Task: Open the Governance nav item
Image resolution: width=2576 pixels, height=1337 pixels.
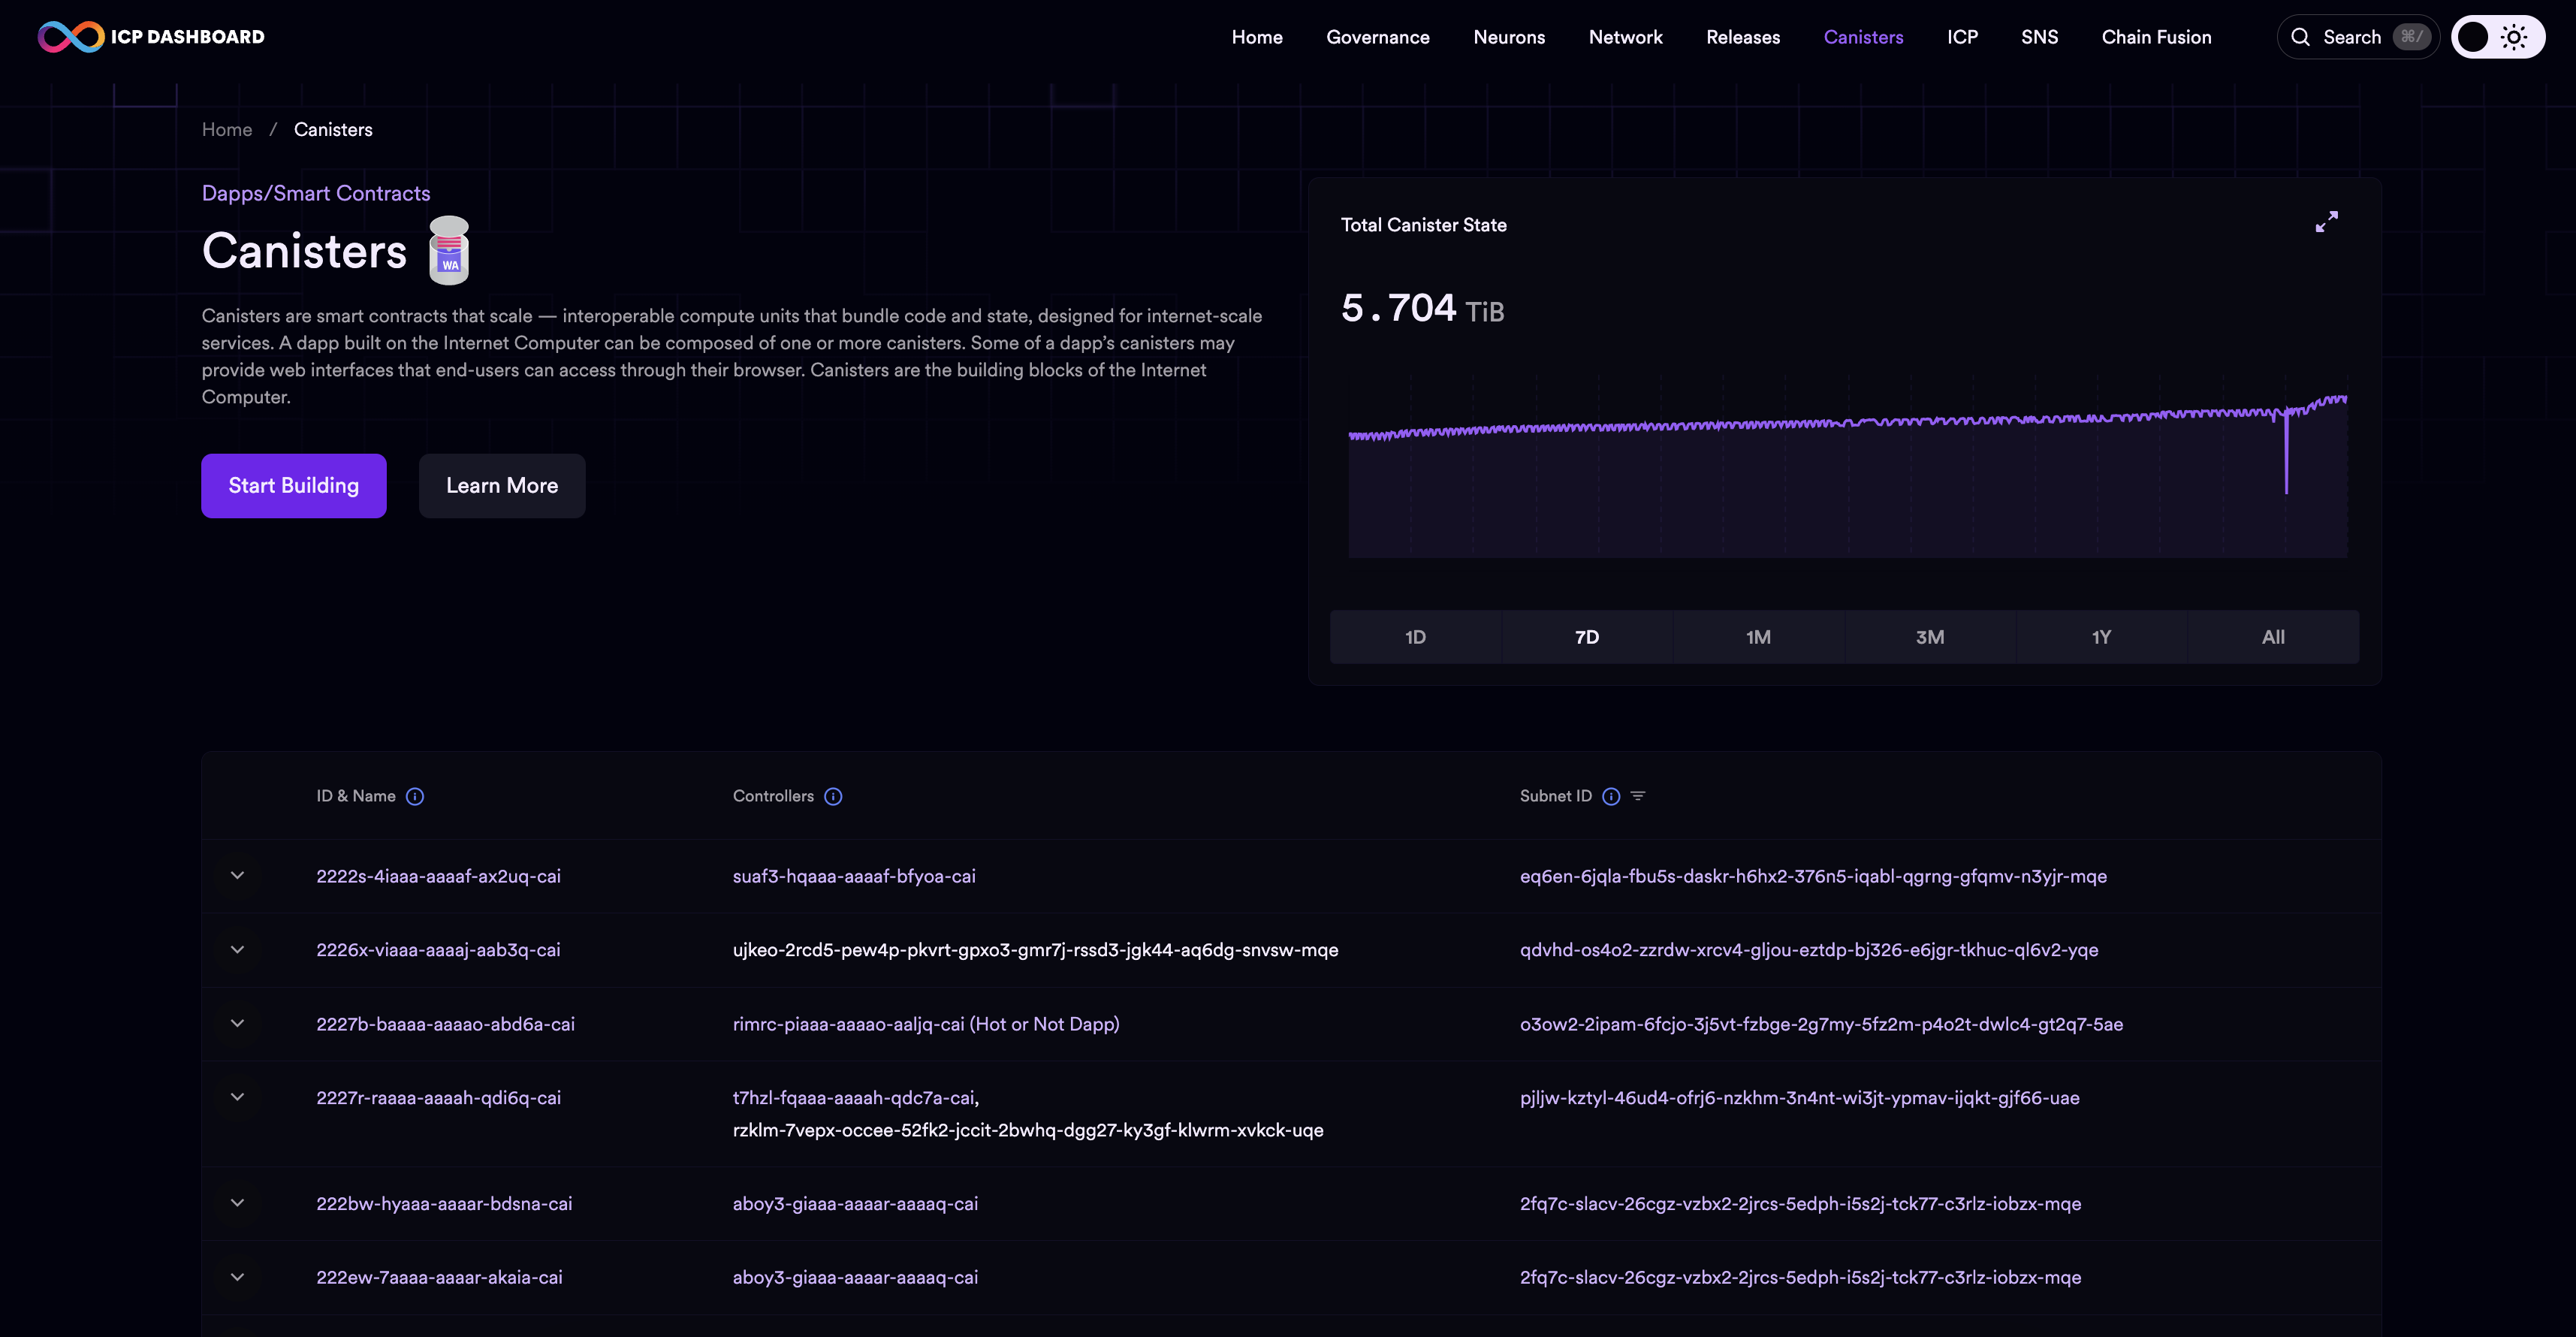Action: (x=1378, y=37)
